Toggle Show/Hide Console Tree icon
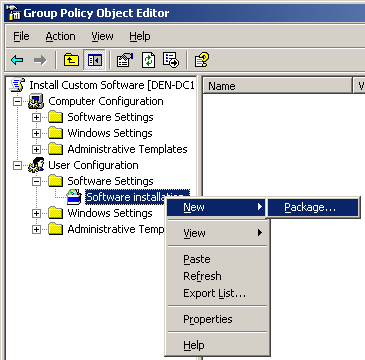 point(95,60)
